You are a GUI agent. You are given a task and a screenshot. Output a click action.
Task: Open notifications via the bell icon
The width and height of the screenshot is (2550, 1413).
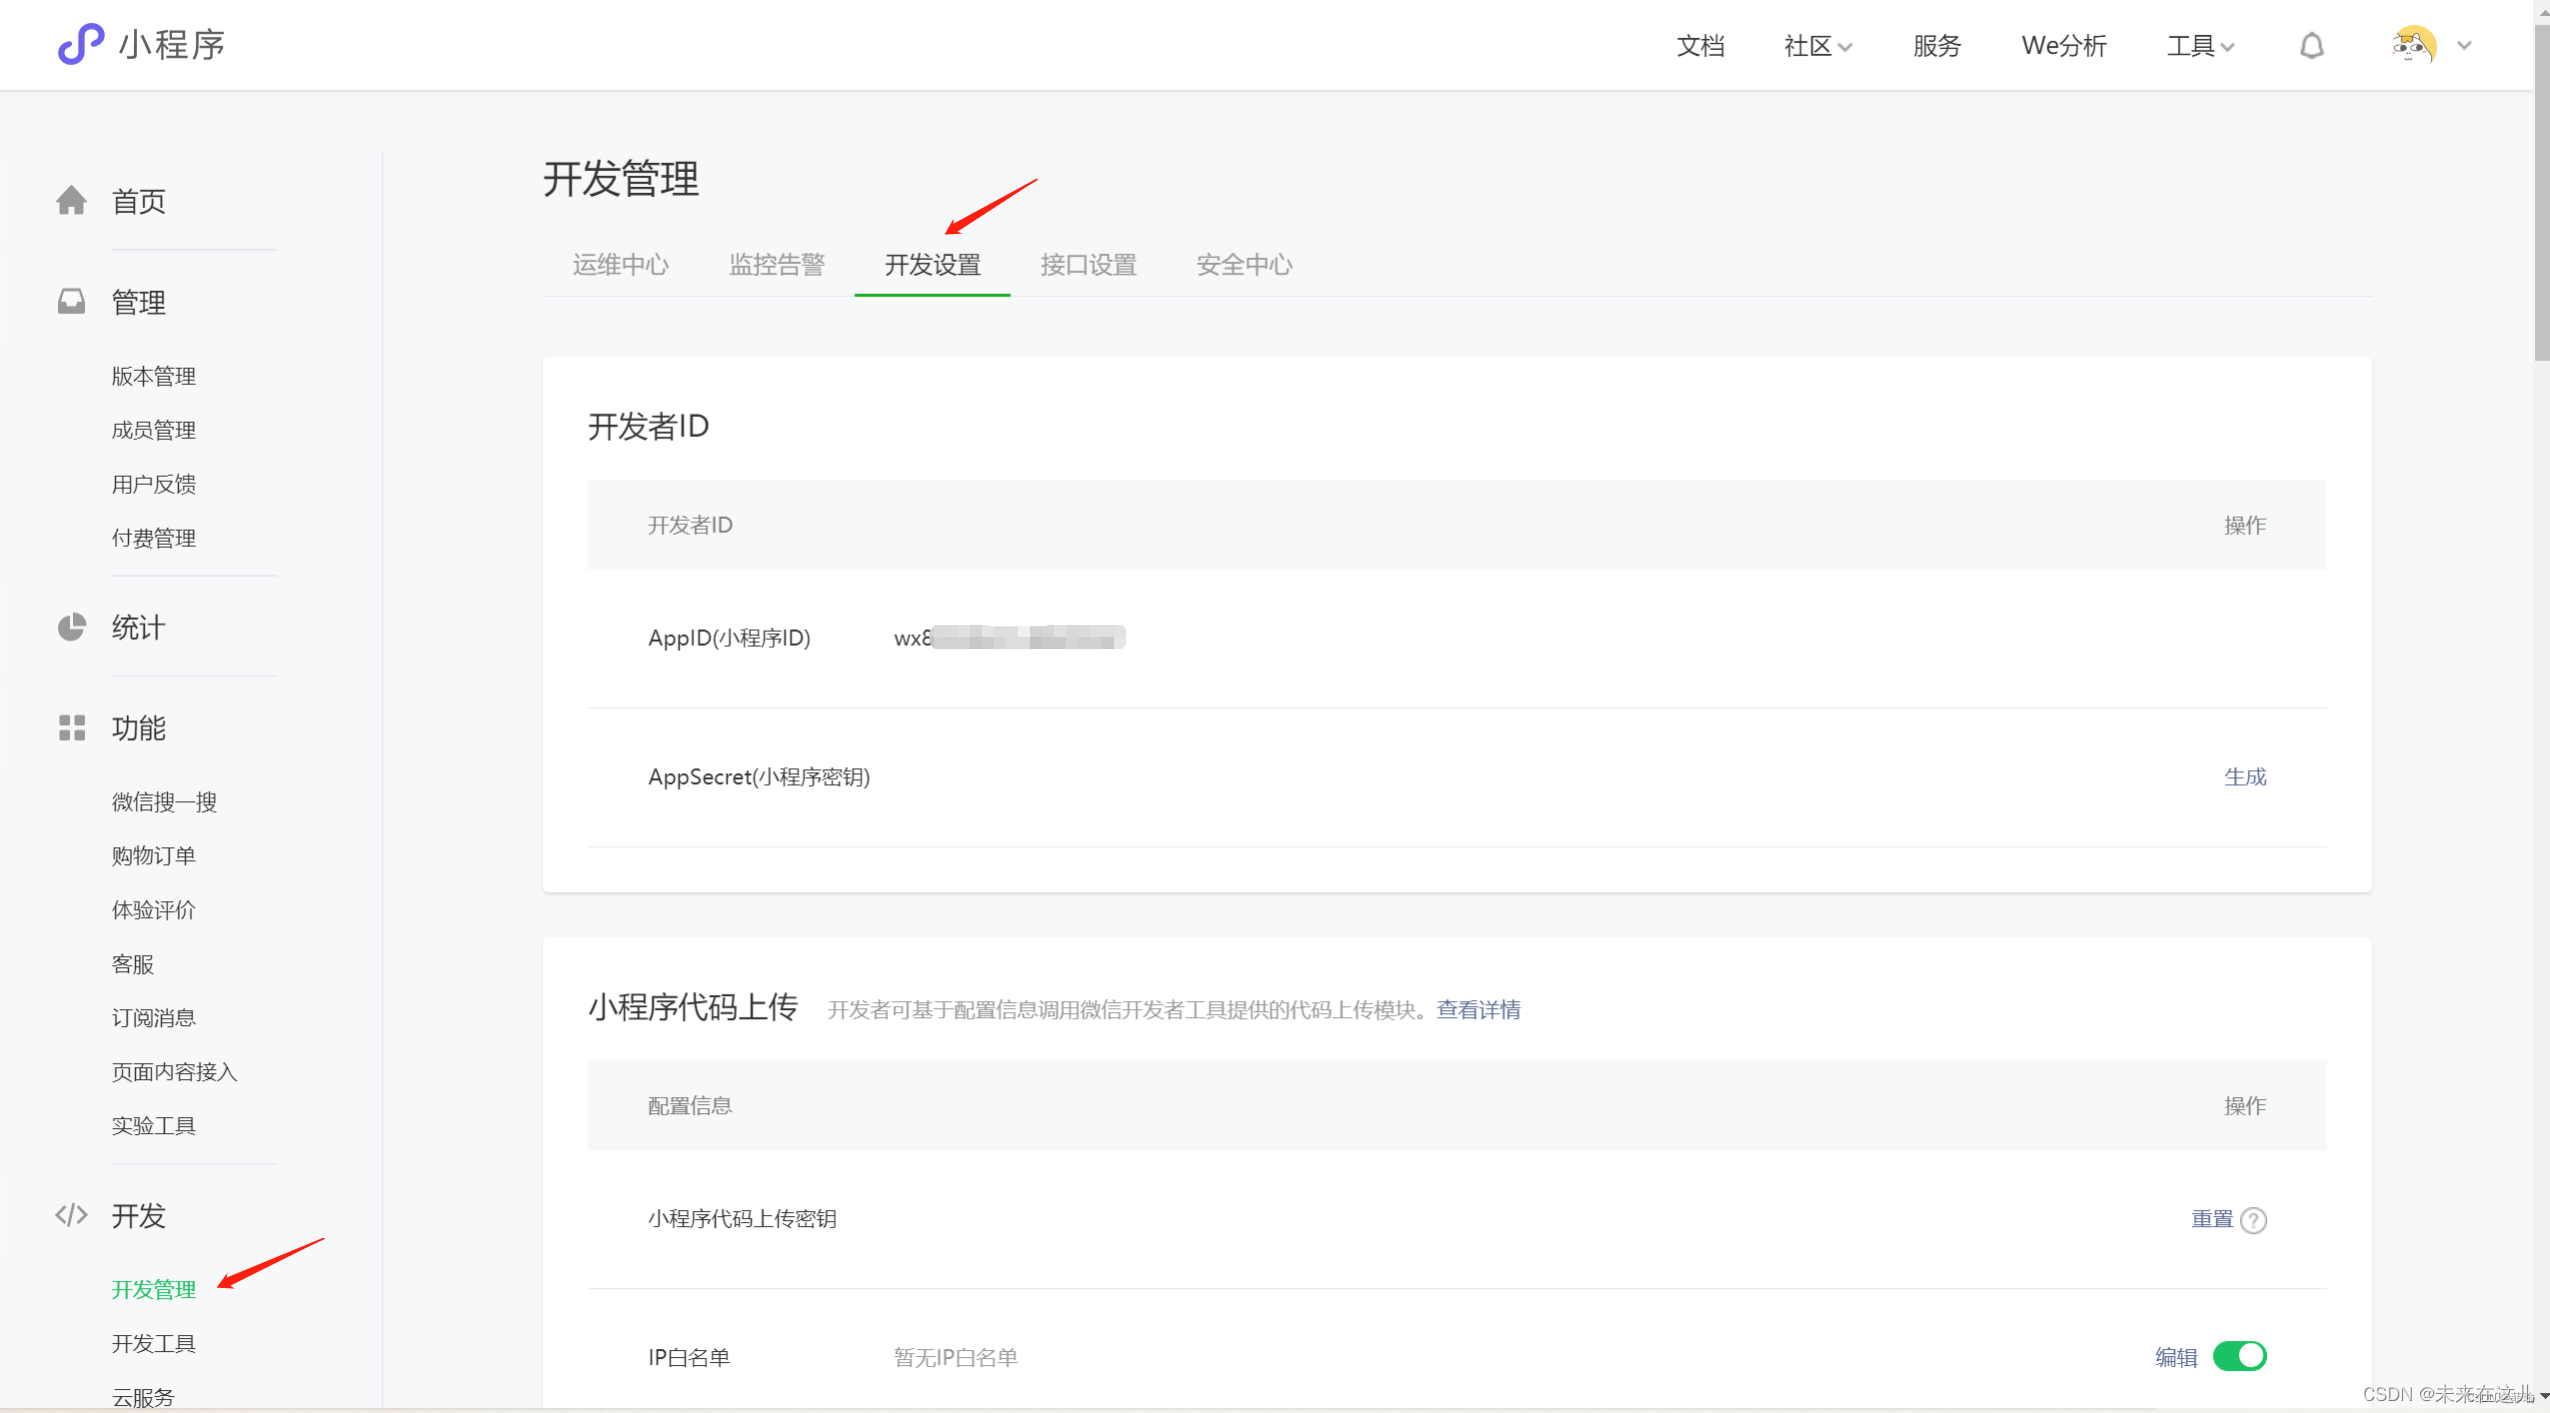[x=2311, y=45]
